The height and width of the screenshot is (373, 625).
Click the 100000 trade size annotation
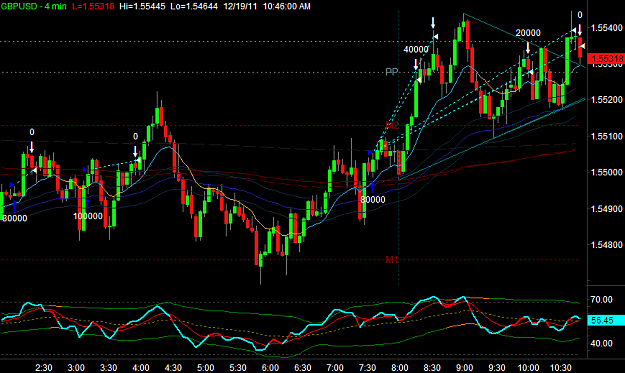(x=88, y=216)
